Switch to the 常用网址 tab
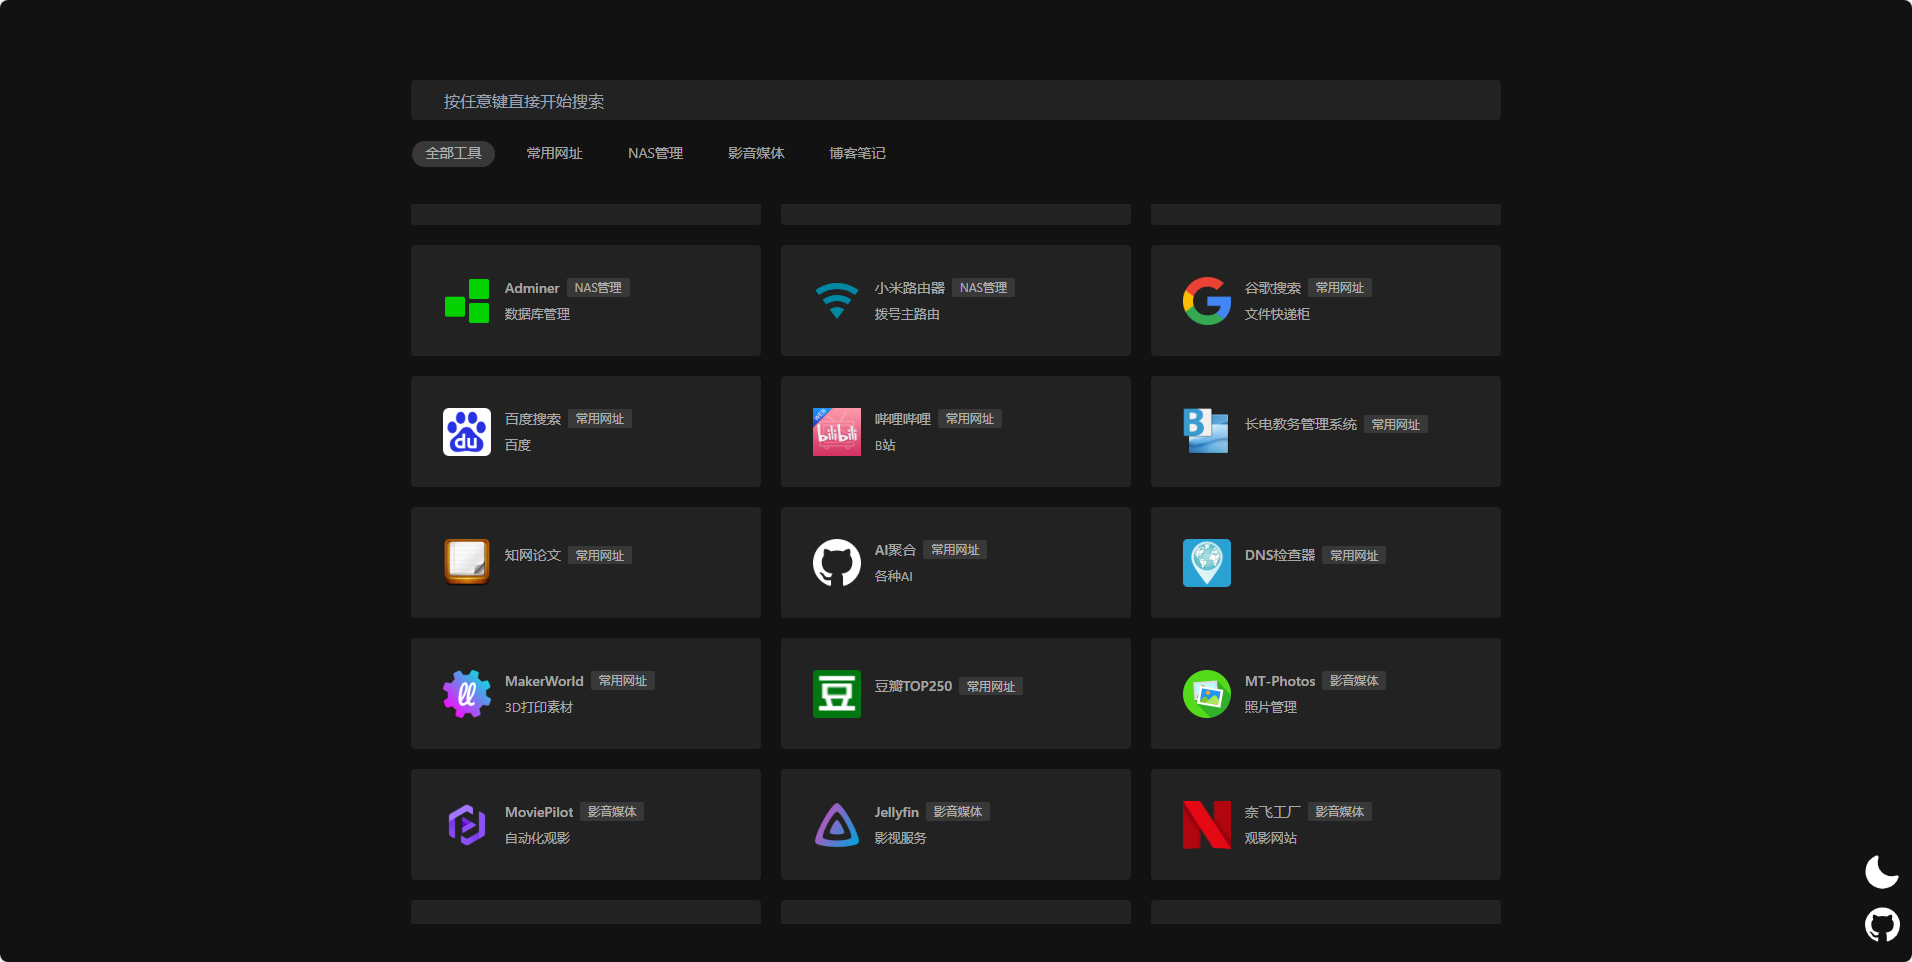1912x962 pixels. (x=554, y=153)
